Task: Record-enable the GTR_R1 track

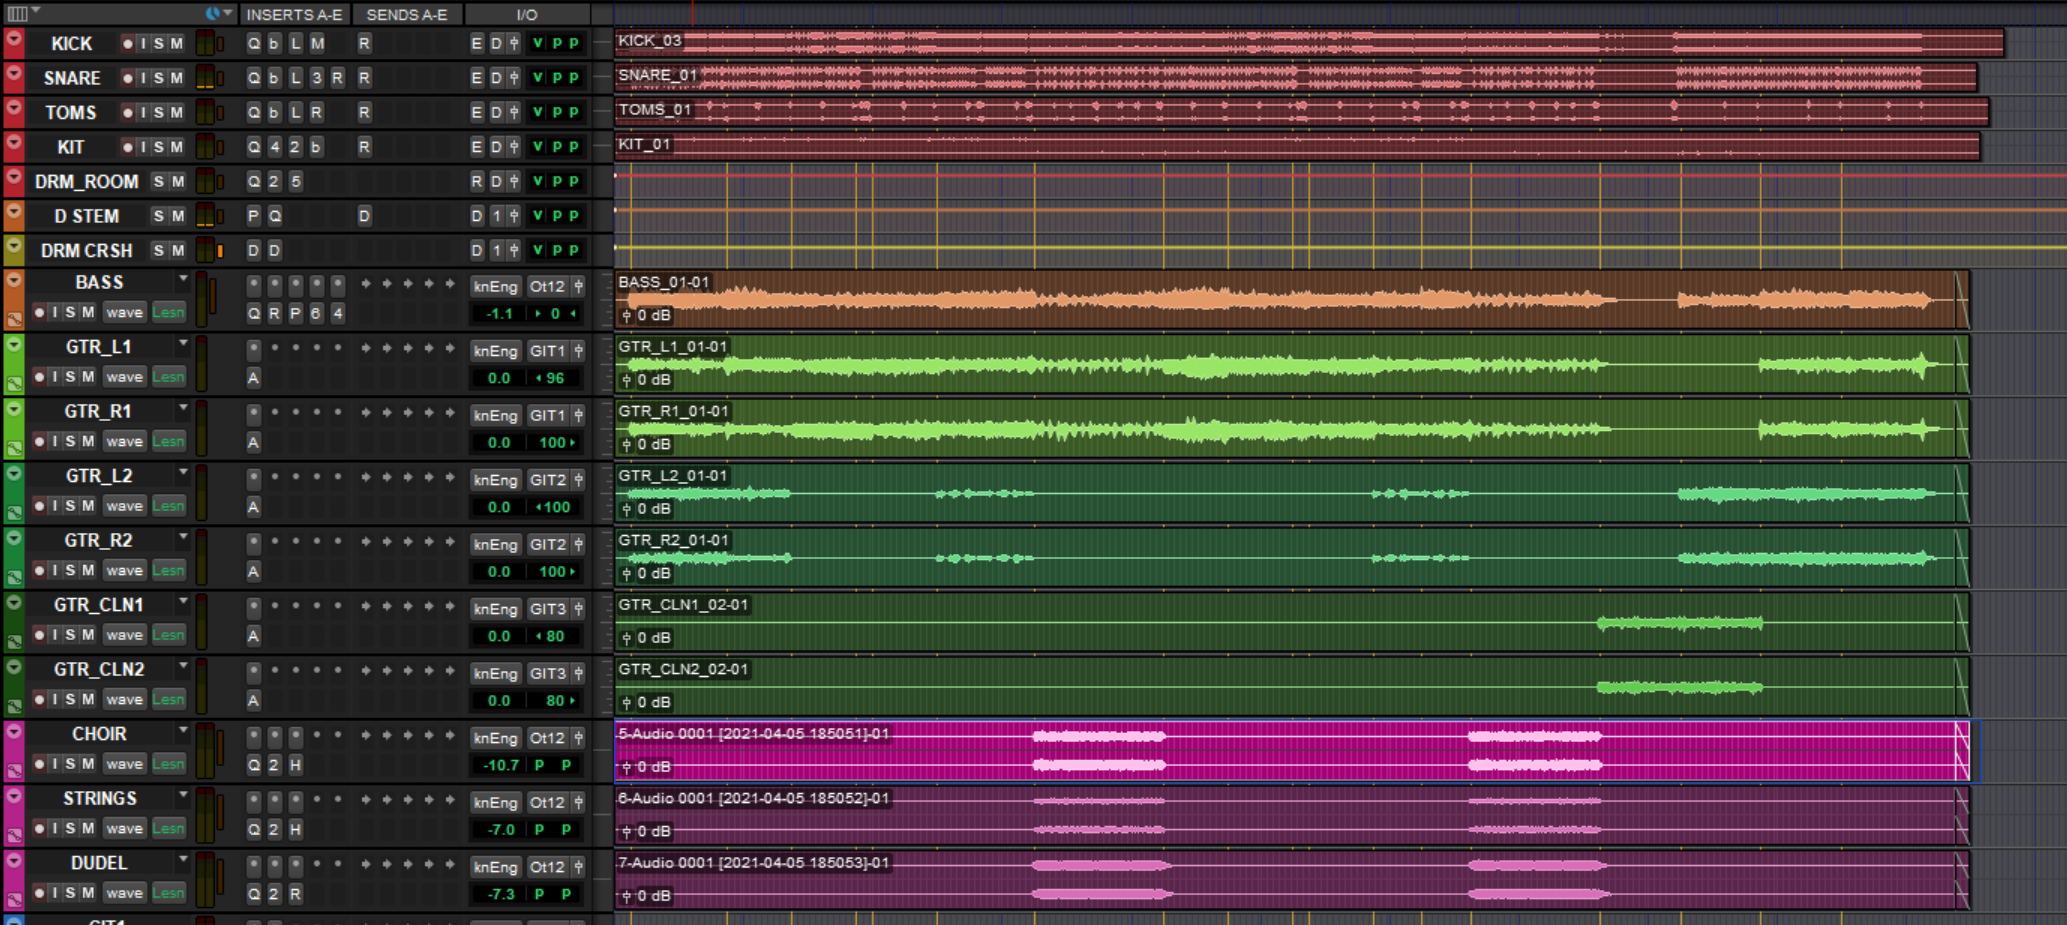Action: point(39,441)
